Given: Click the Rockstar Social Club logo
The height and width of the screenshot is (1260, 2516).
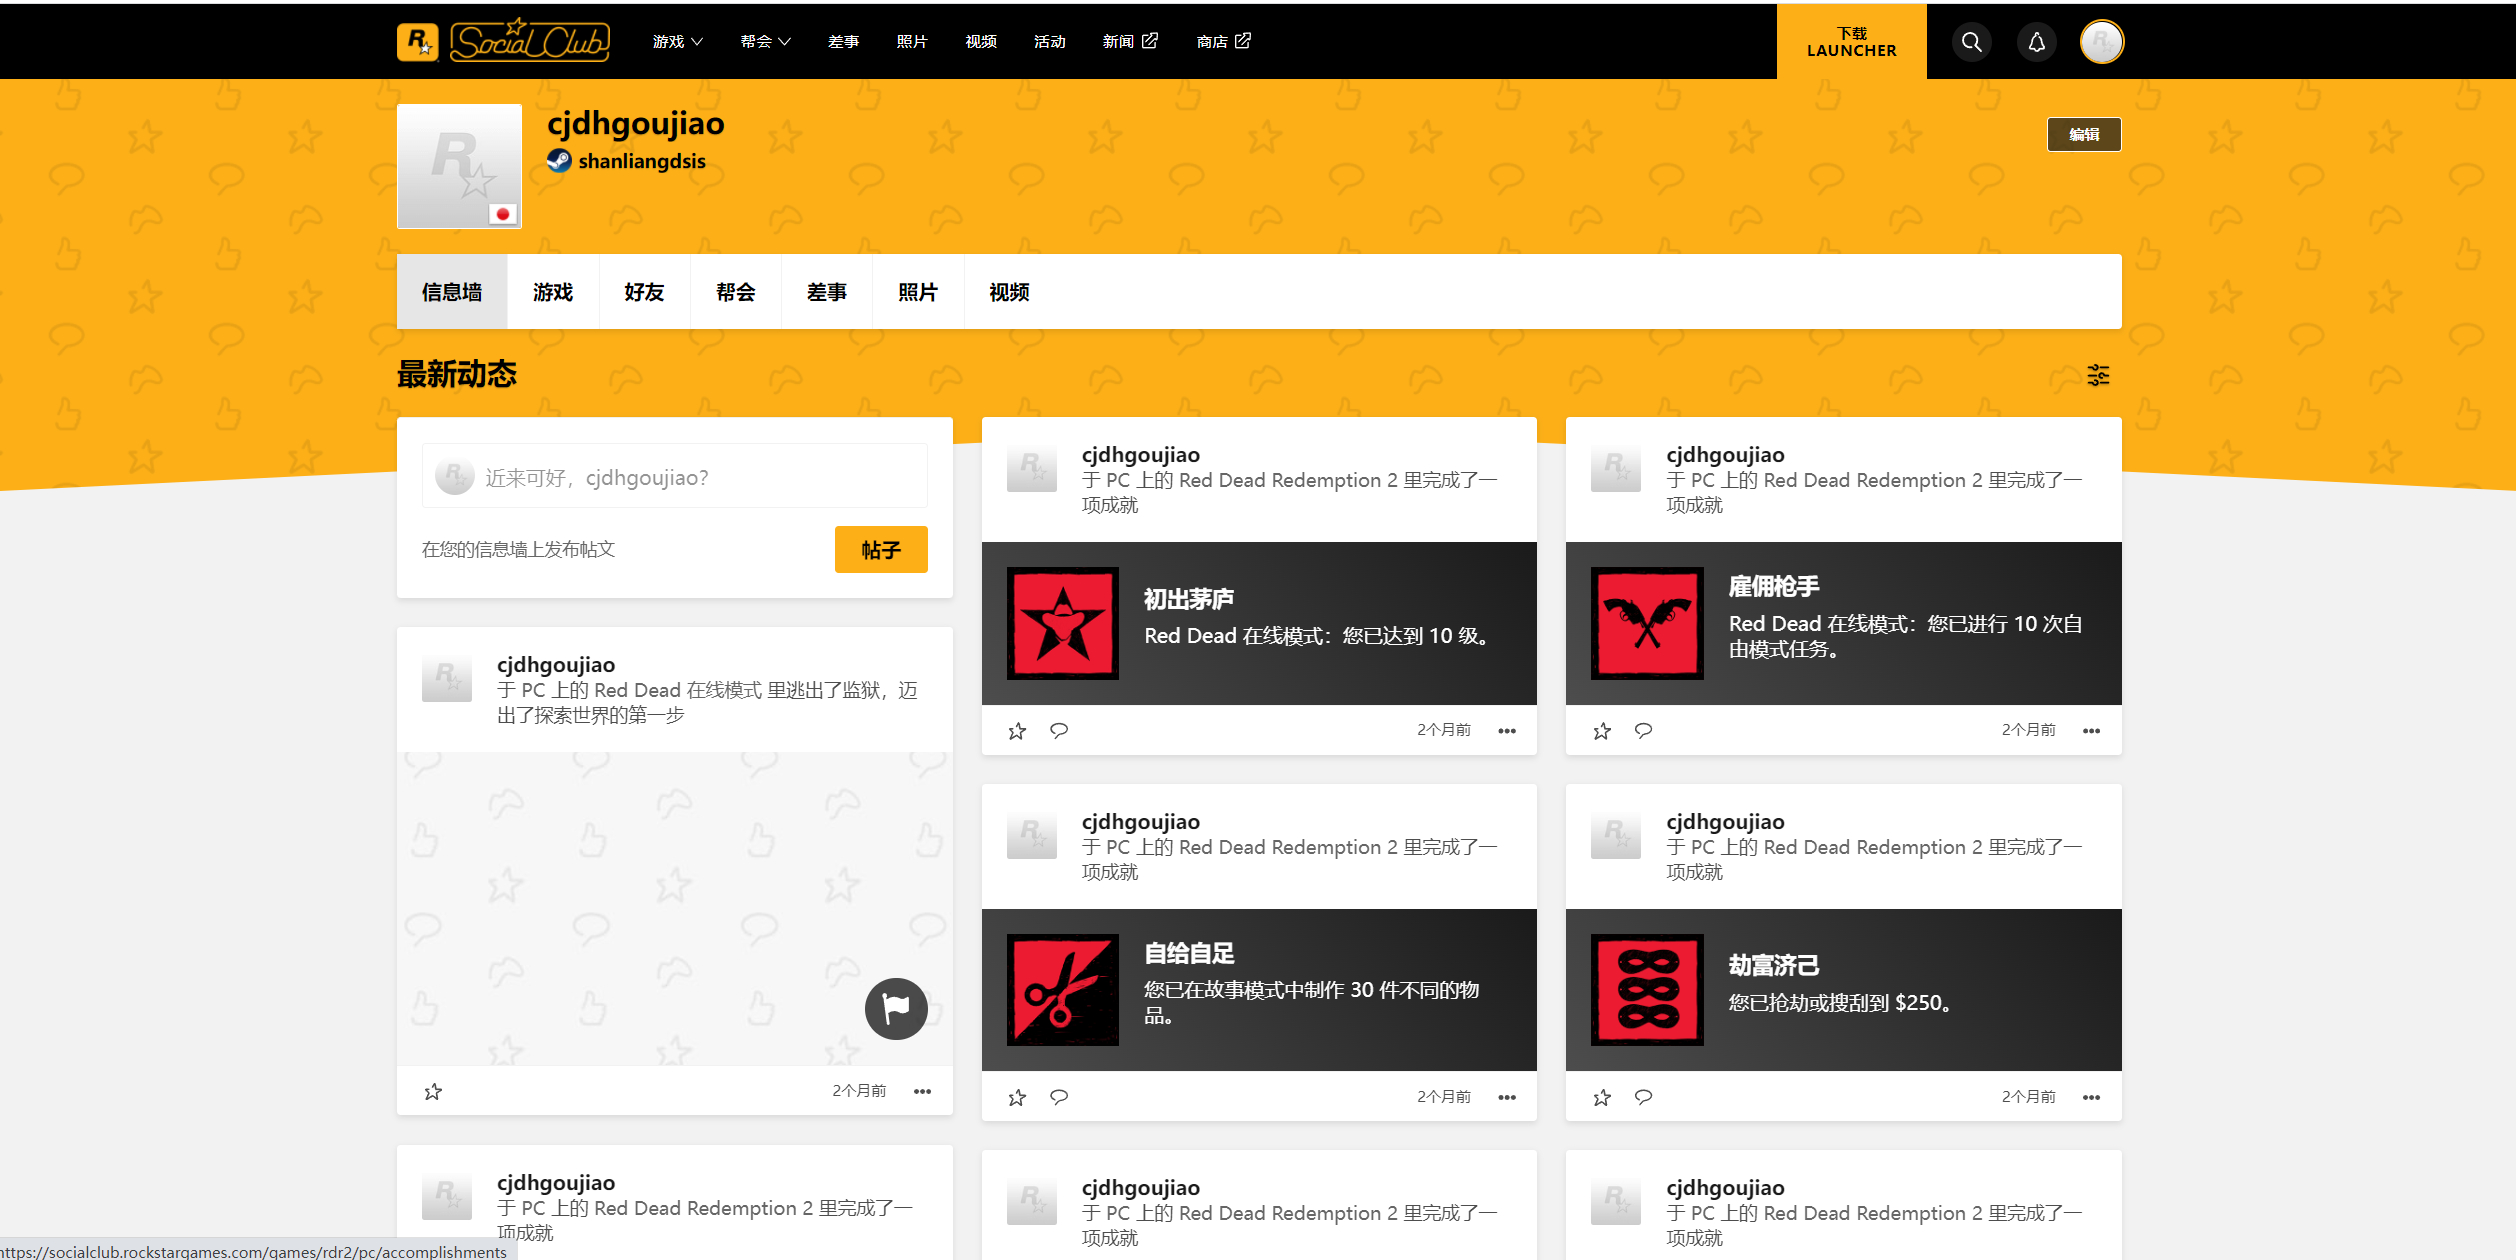Looking at the screenshot, I should [x=503, y=41].
